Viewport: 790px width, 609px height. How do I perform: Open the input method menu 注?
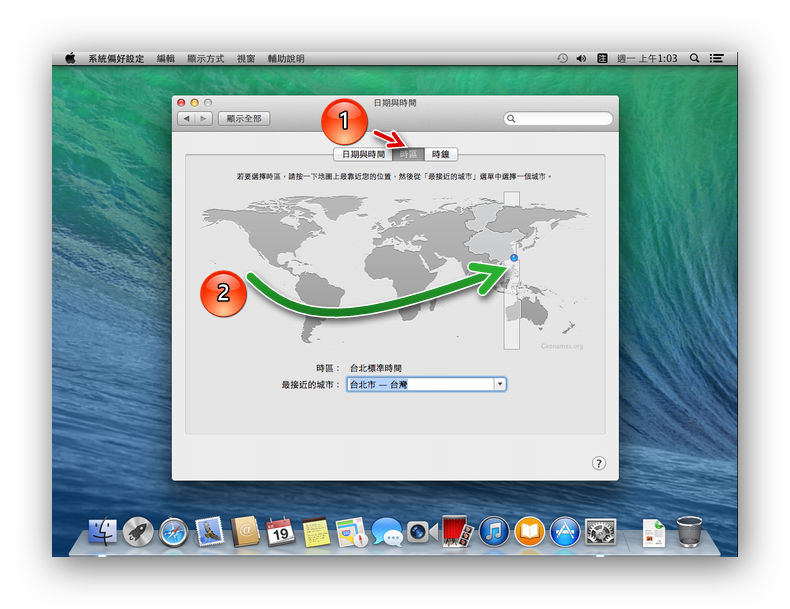click(602, 59)
